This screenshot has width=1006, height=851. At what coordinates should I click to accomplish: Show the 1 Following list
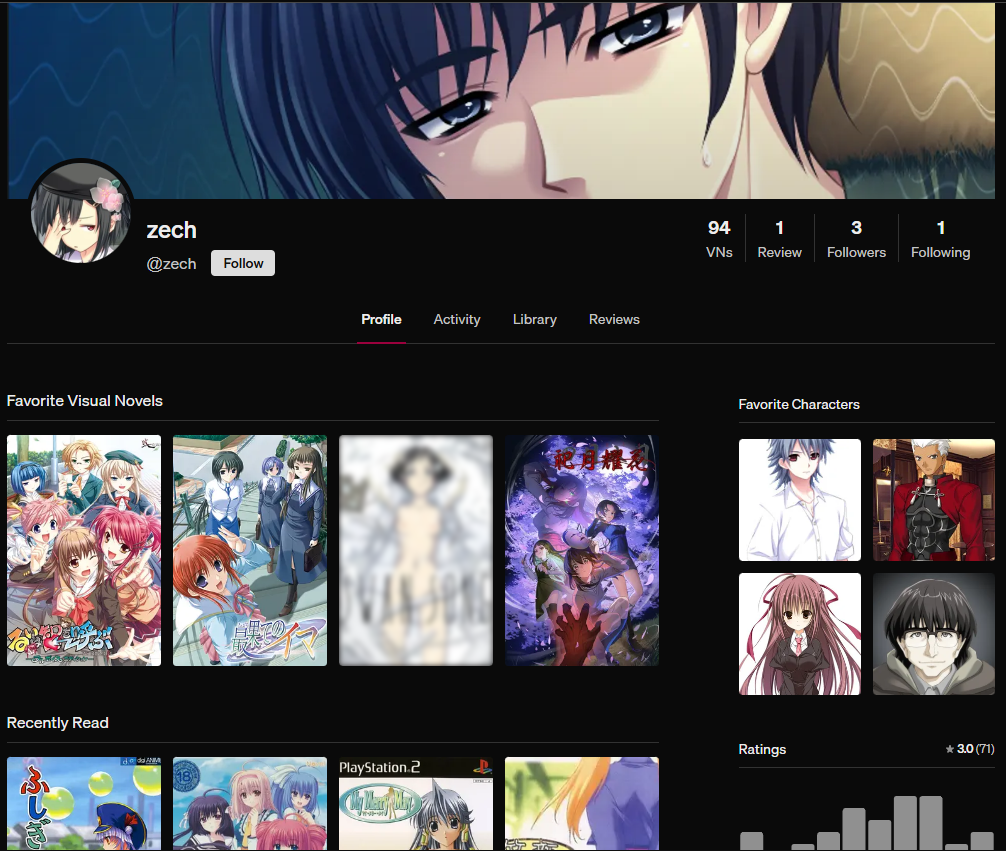(940, 239)
